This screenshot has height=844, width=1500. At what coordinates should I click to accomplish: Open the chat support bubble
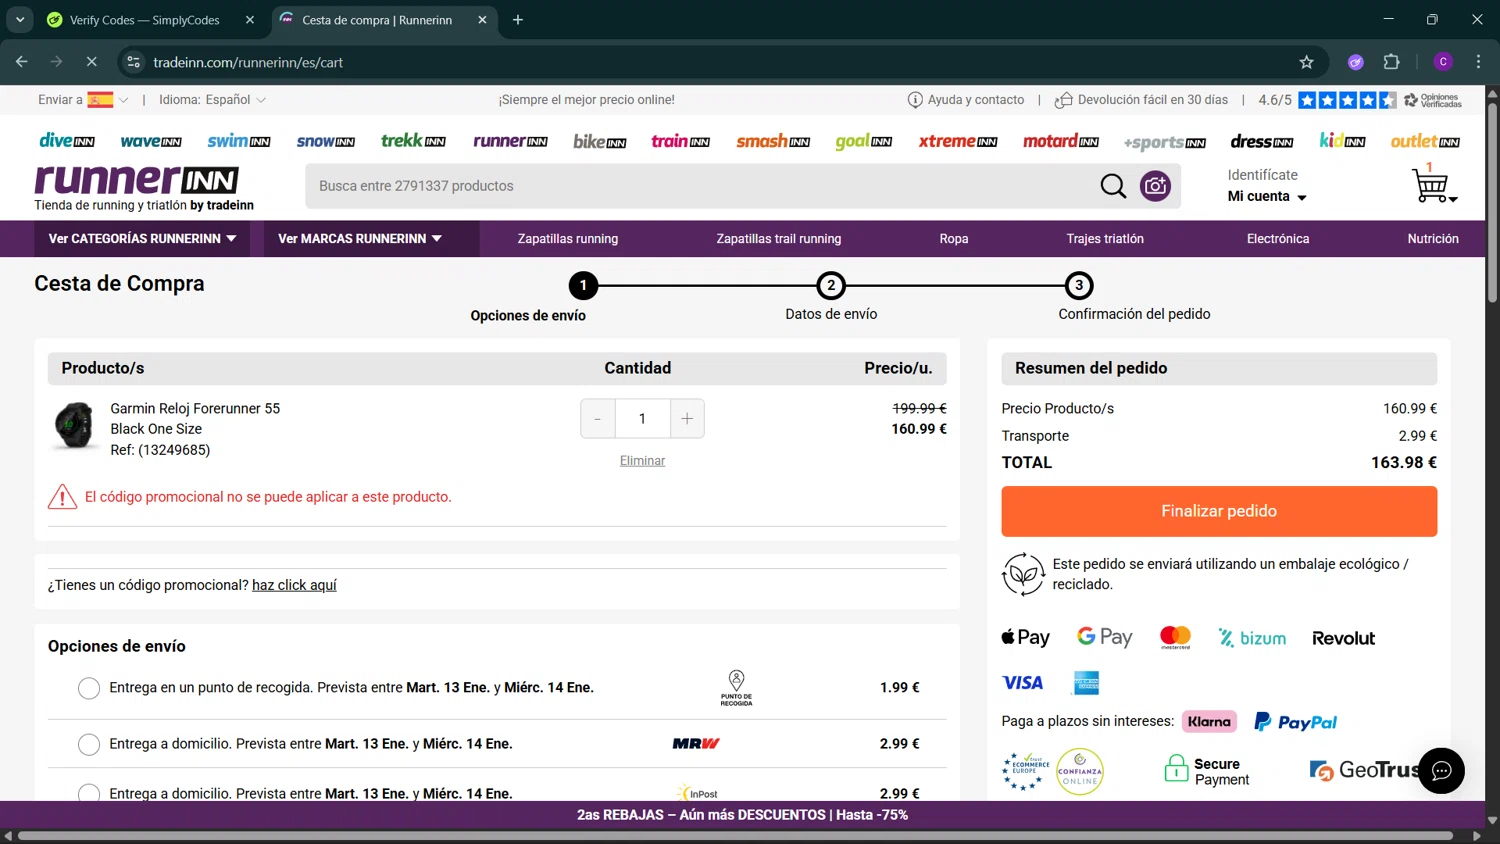point(1441,771)
